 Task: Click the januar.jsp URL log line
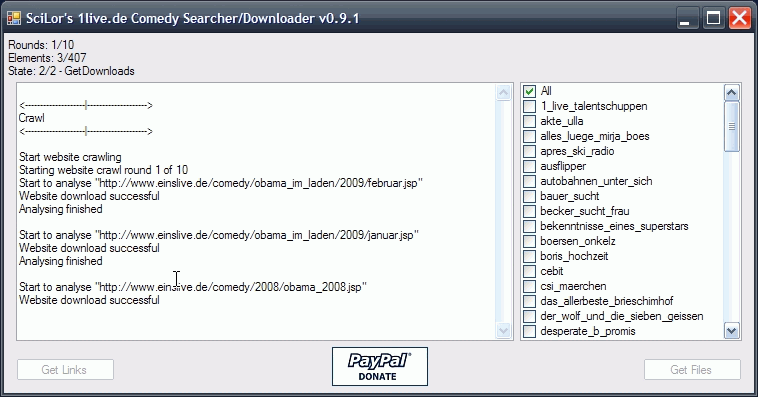point(219,235)
